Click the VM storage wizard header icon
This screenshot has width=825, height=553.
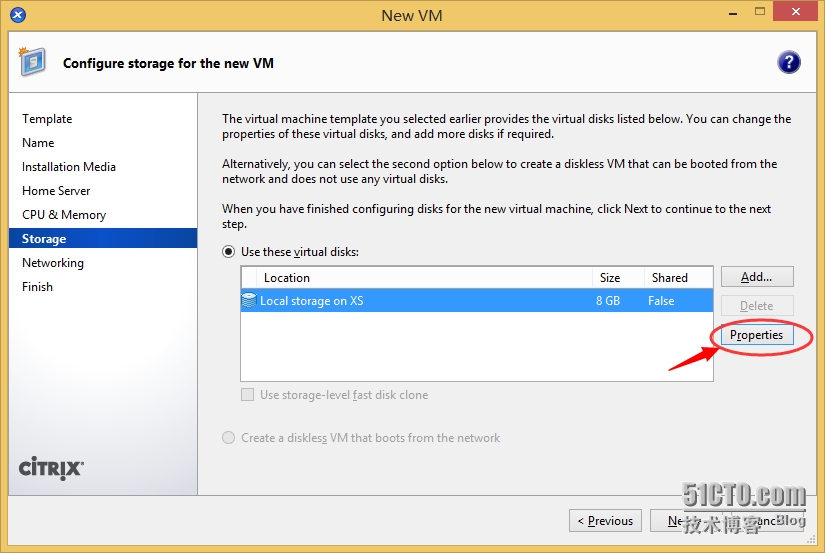(32, 62)
